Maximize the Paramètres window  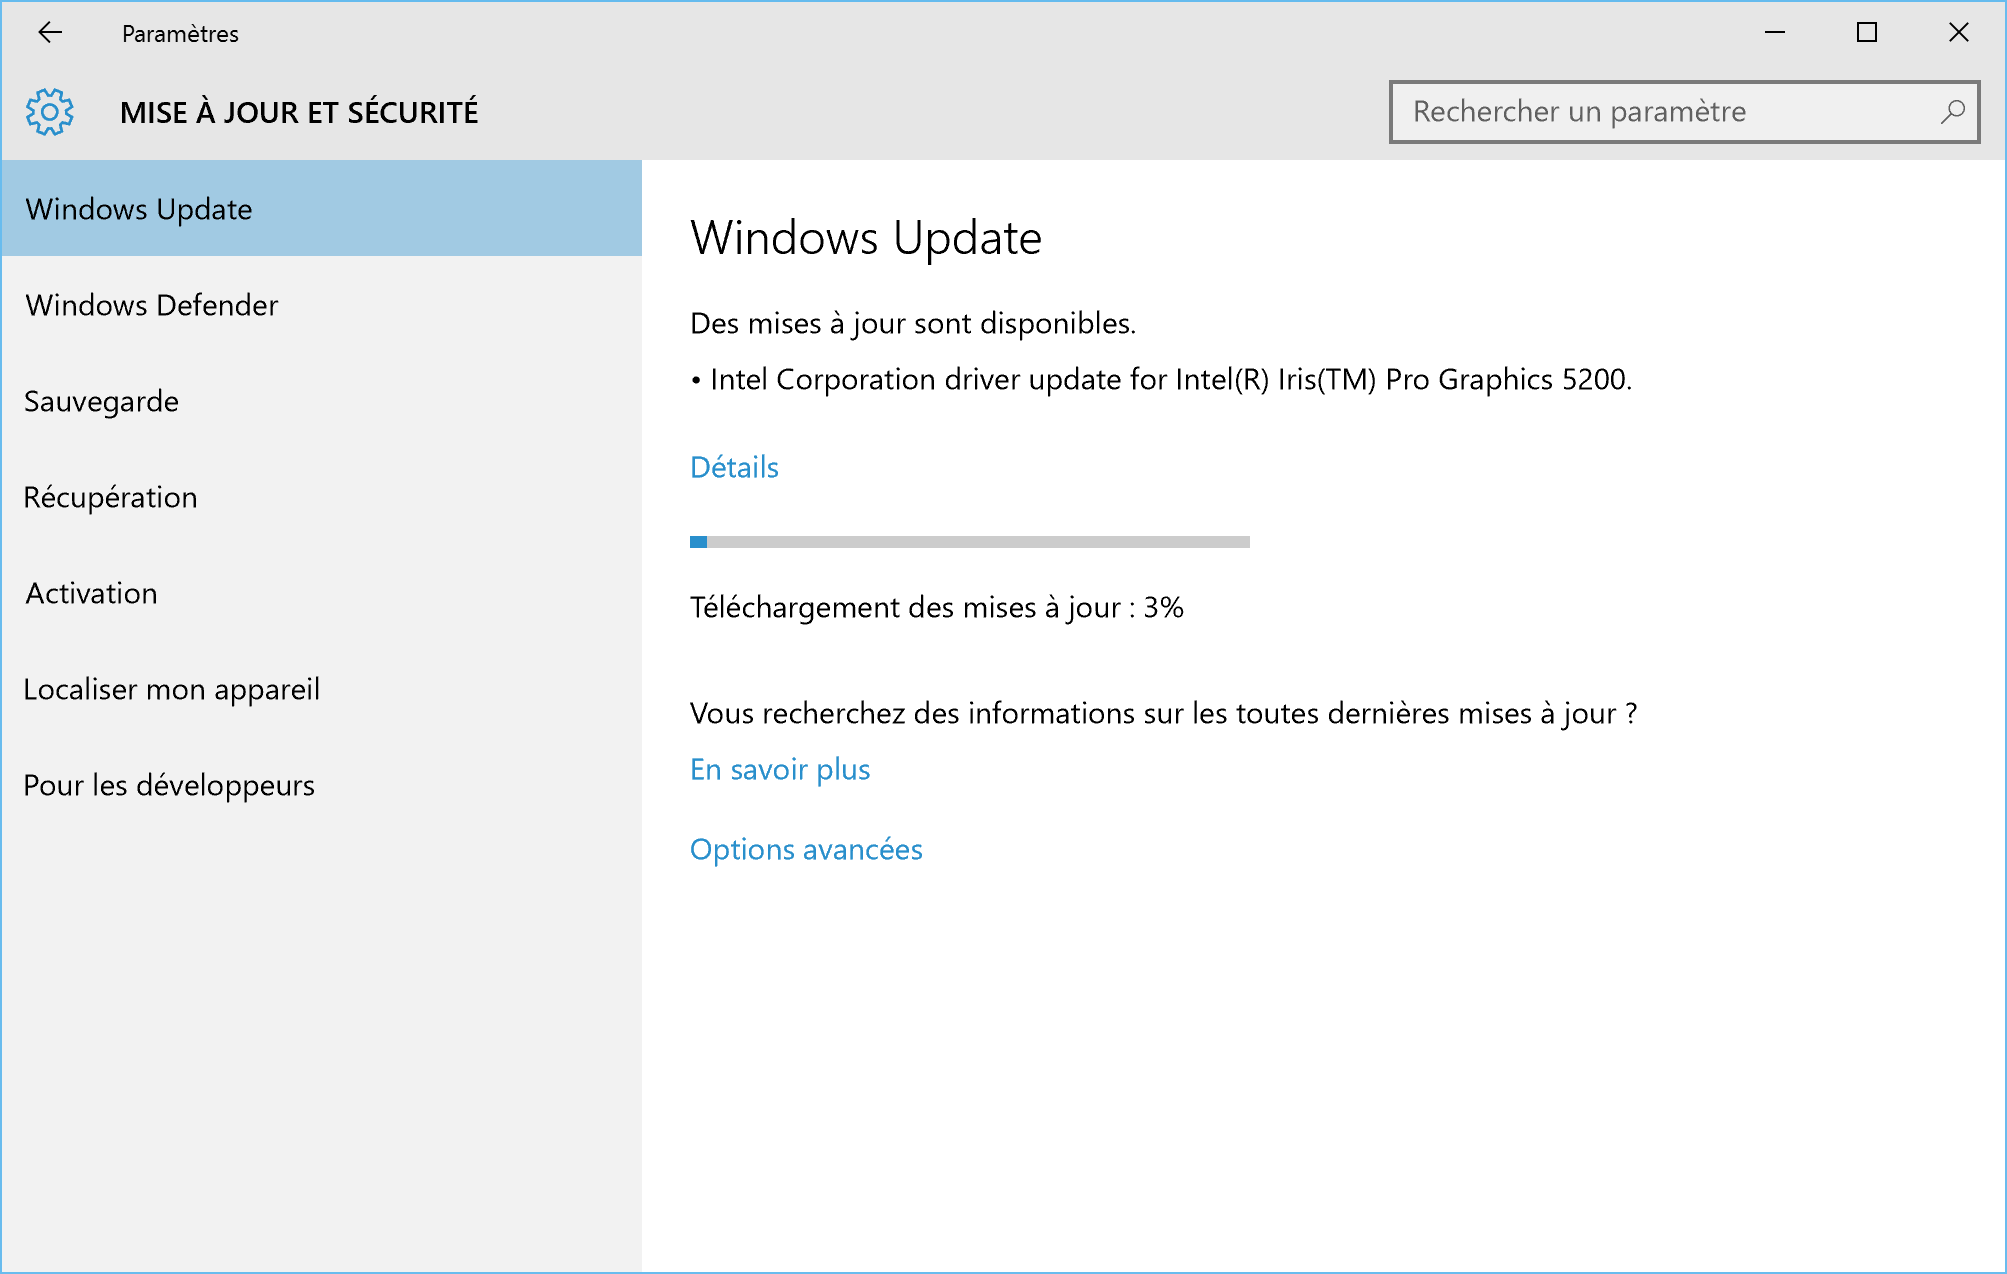(x=1867, y=33)
